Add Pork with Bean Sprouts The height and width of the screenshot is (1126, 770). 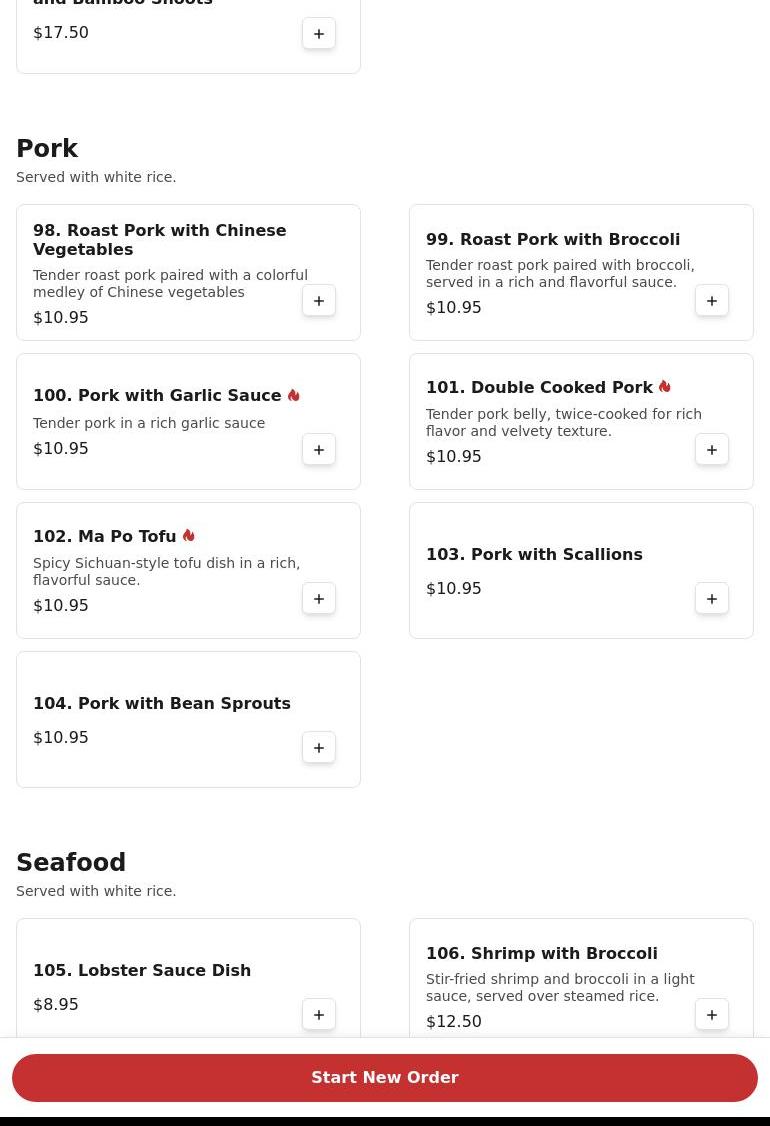point(319,748)
